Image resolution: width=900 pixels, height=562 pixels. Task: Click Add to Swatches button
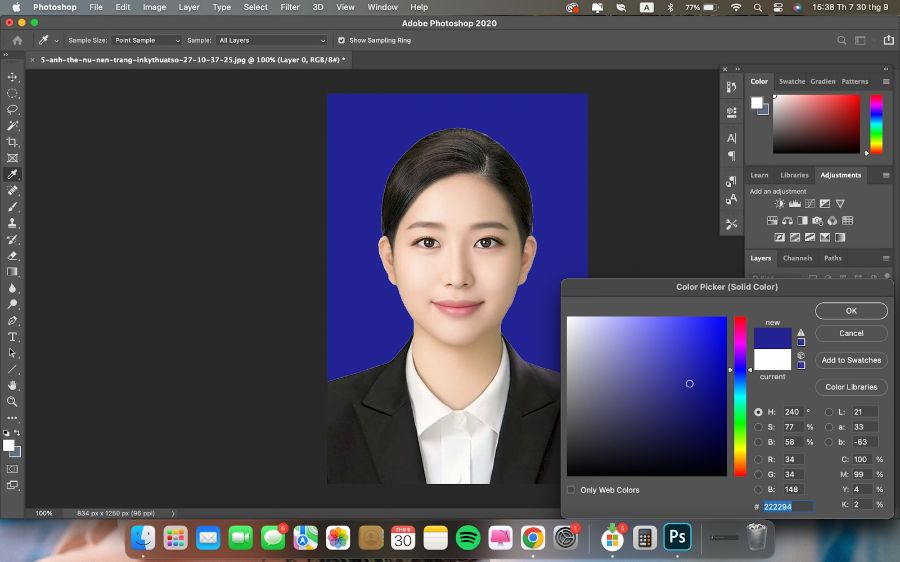(851, 360)
